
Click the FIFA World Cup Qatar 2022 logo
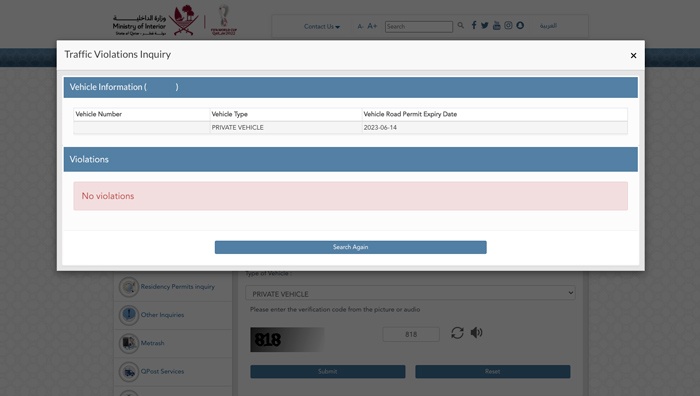coord(224,20)
